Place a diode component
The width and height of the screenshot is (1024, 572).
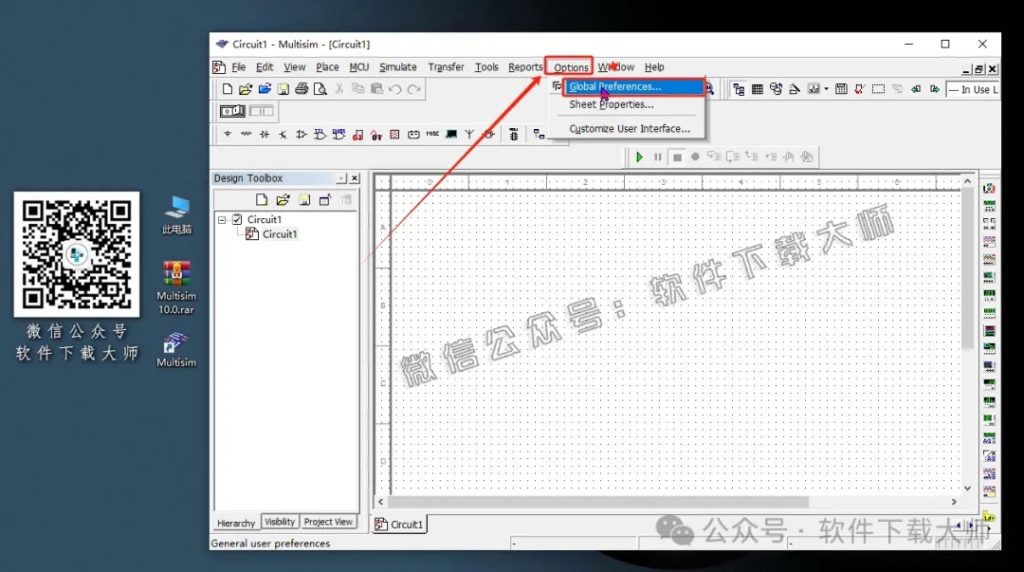(264, 135)
